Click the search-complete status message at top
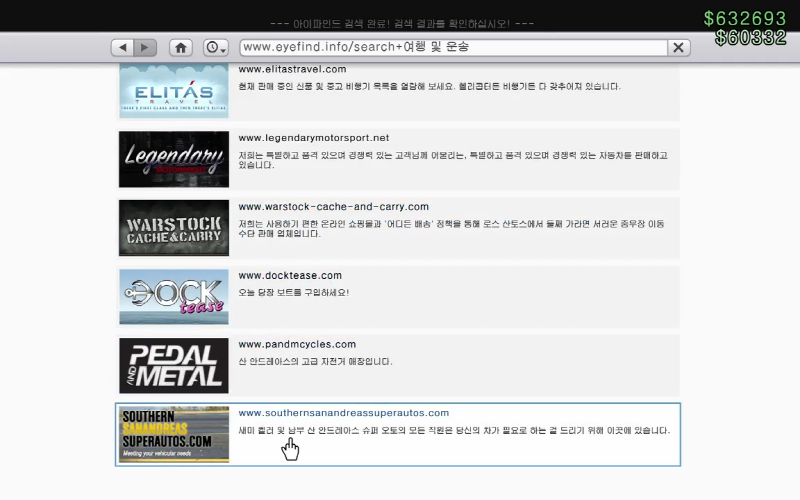The width and height of the screenshot is (800, 500). pos(402,24)
